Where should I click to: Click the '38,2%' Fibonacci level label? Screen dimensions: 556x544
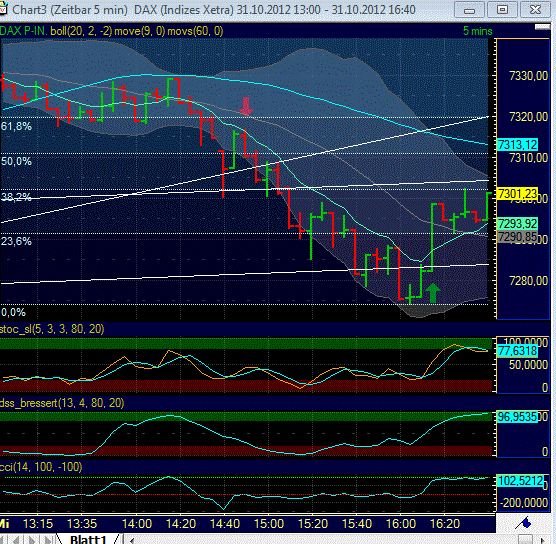16,197
